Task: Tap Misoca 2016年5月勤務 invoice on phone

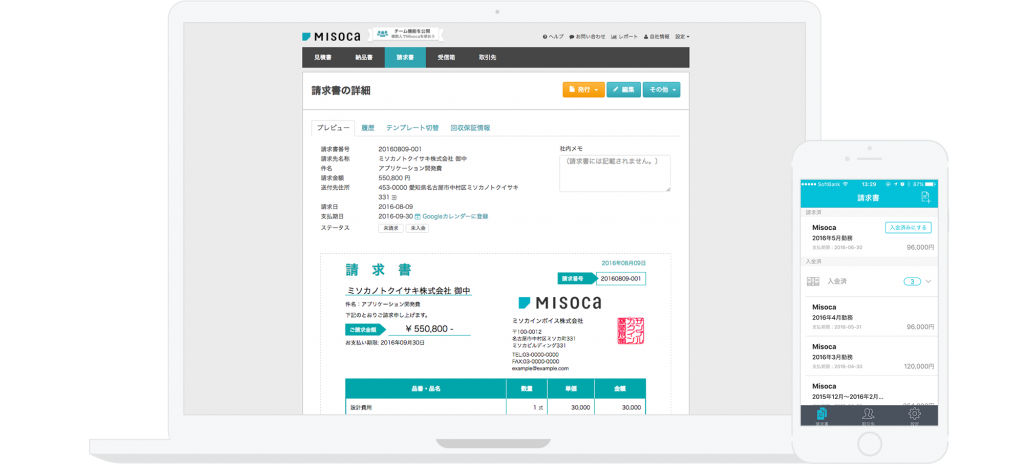Action: point(869,237)
